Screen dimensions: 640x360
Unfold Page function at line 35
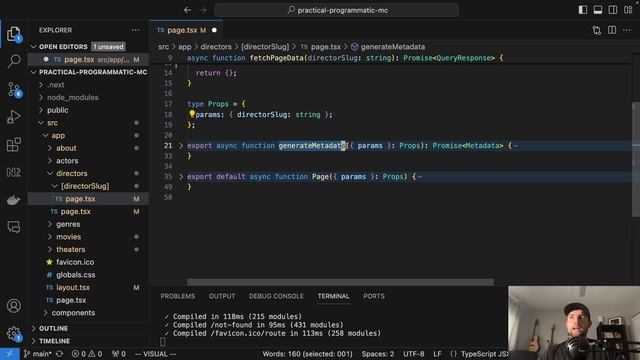point(181,177)
